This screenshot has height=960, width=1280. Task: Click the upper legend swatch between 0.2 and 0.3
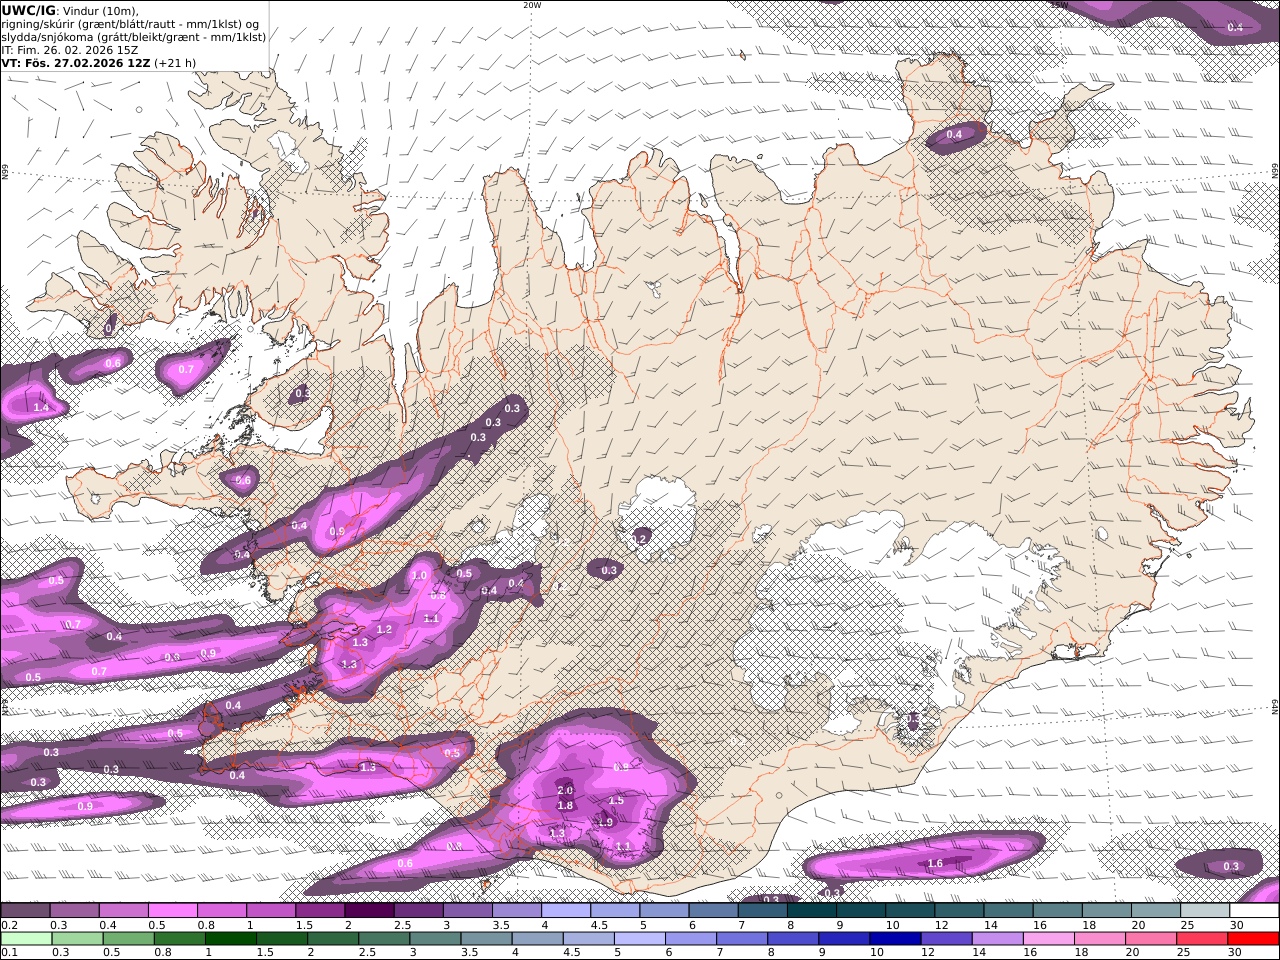pyautogui.click(x=25, y=911)
